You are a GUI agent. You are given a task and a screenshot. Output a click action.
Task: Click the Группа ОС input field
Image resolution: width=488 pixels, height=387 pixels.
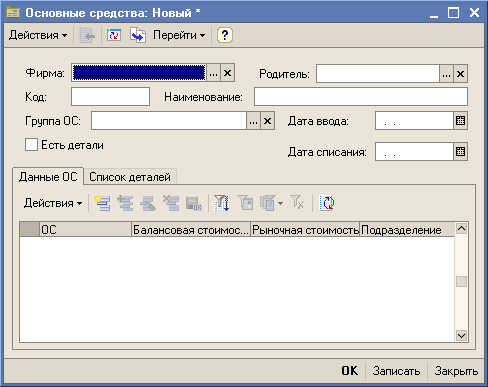tap(169, 121)
